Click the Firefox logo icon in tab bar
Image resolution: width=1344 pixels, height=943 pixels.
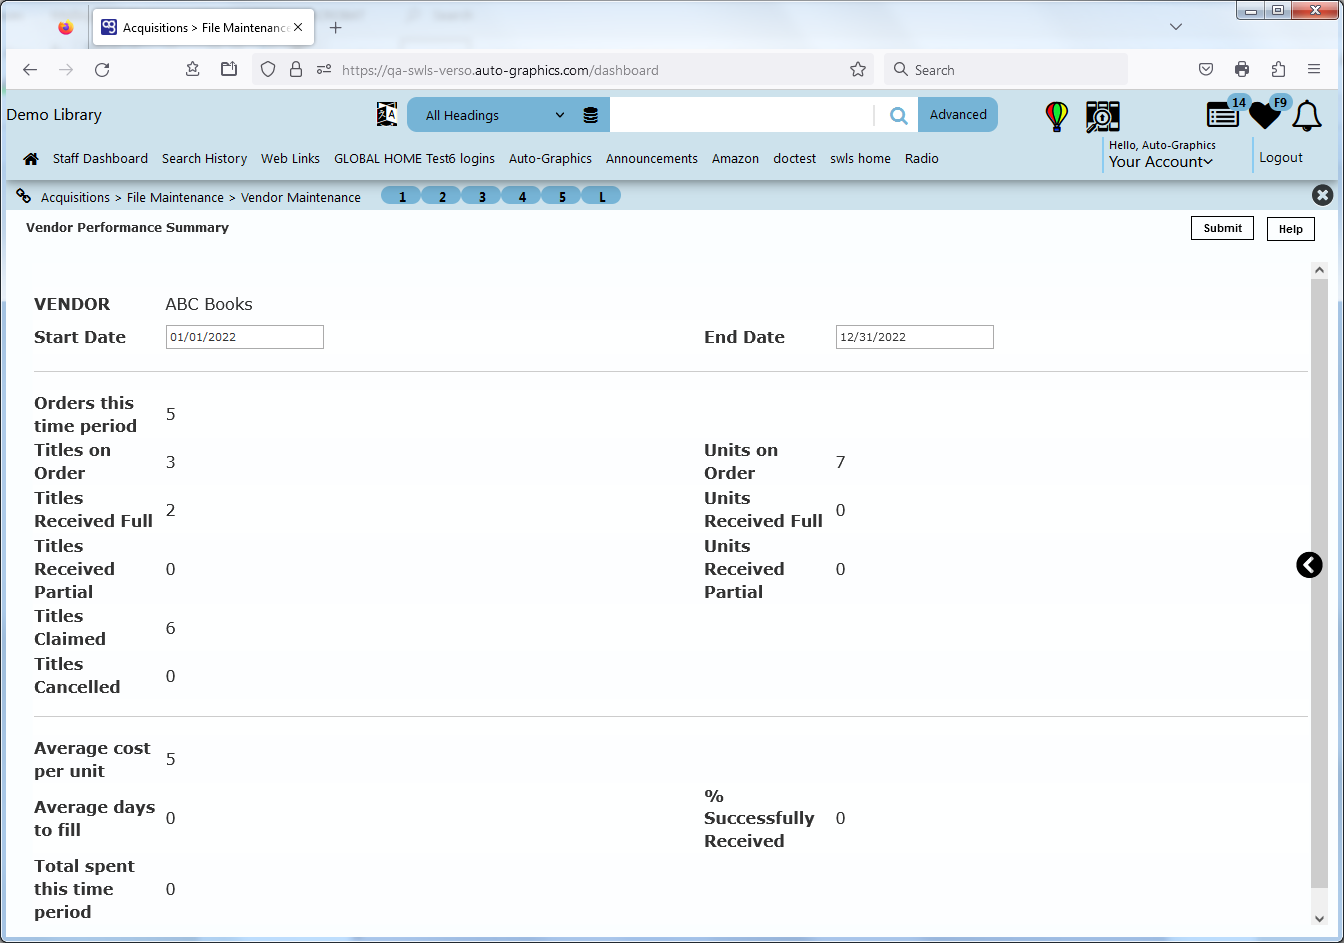pos(66,28)
